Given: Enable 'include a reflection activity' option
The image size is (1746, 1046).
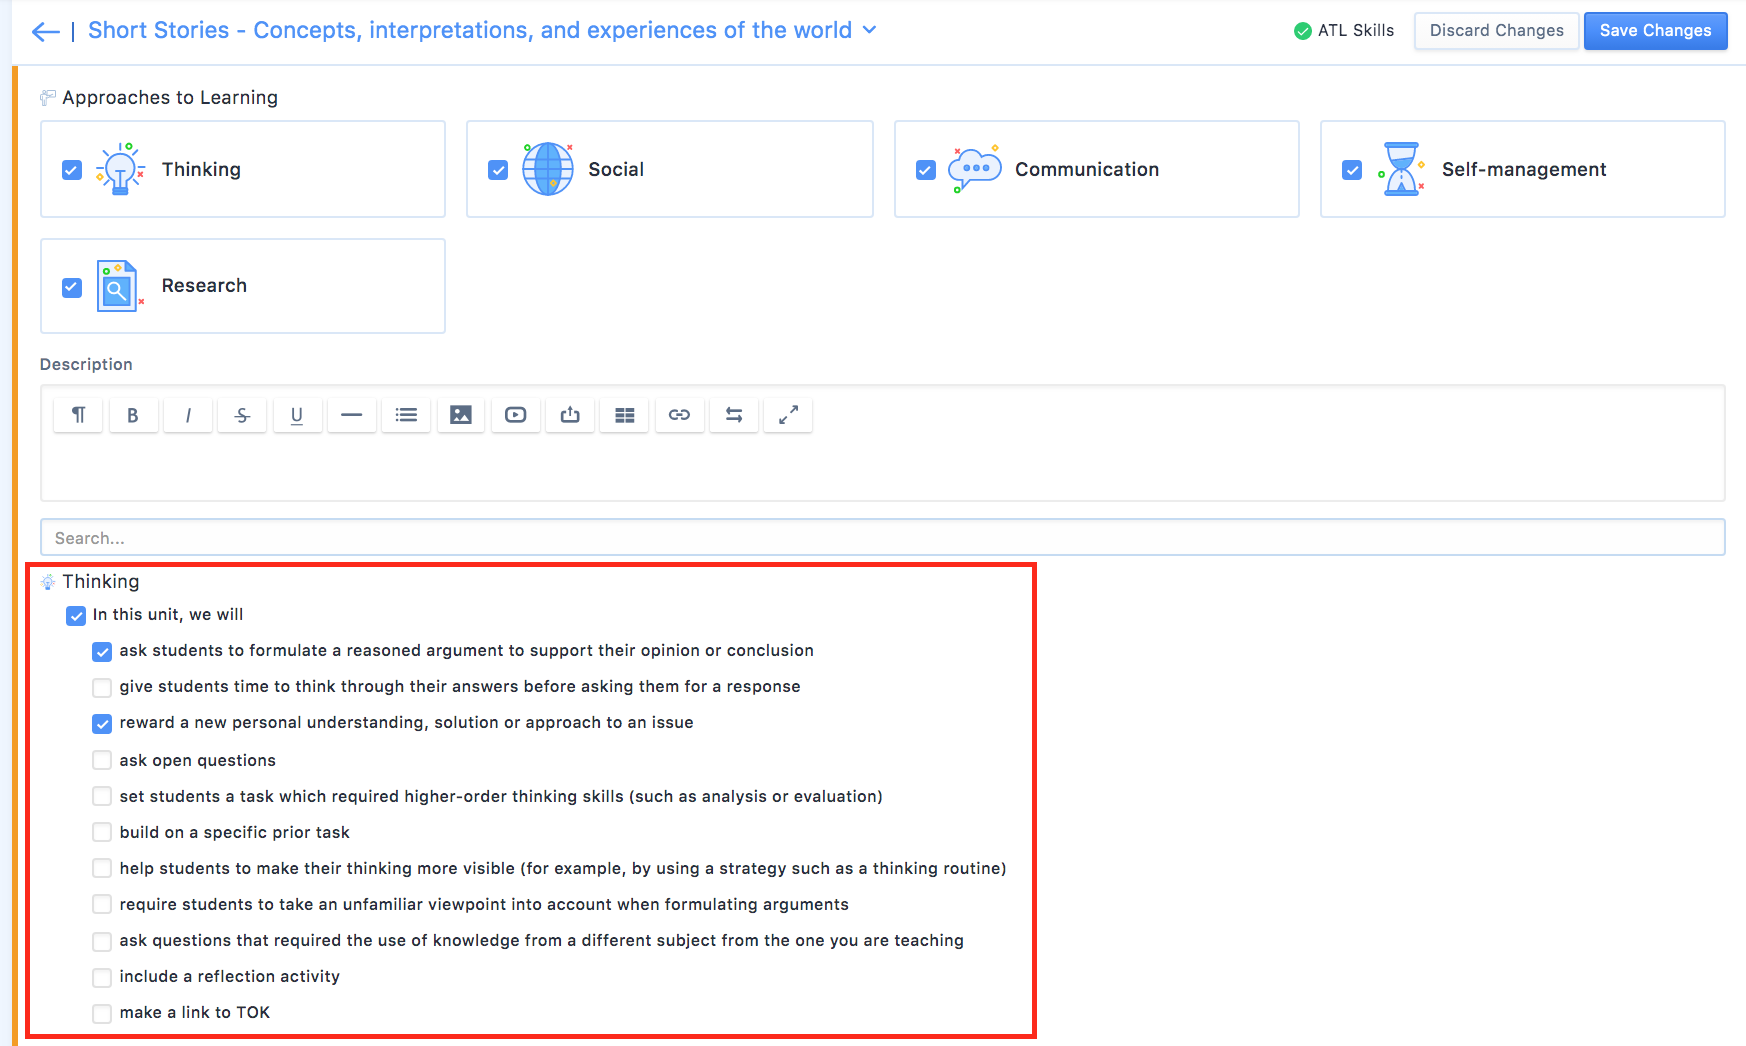Looking at the screenshot, I should [x=102, y=977].
